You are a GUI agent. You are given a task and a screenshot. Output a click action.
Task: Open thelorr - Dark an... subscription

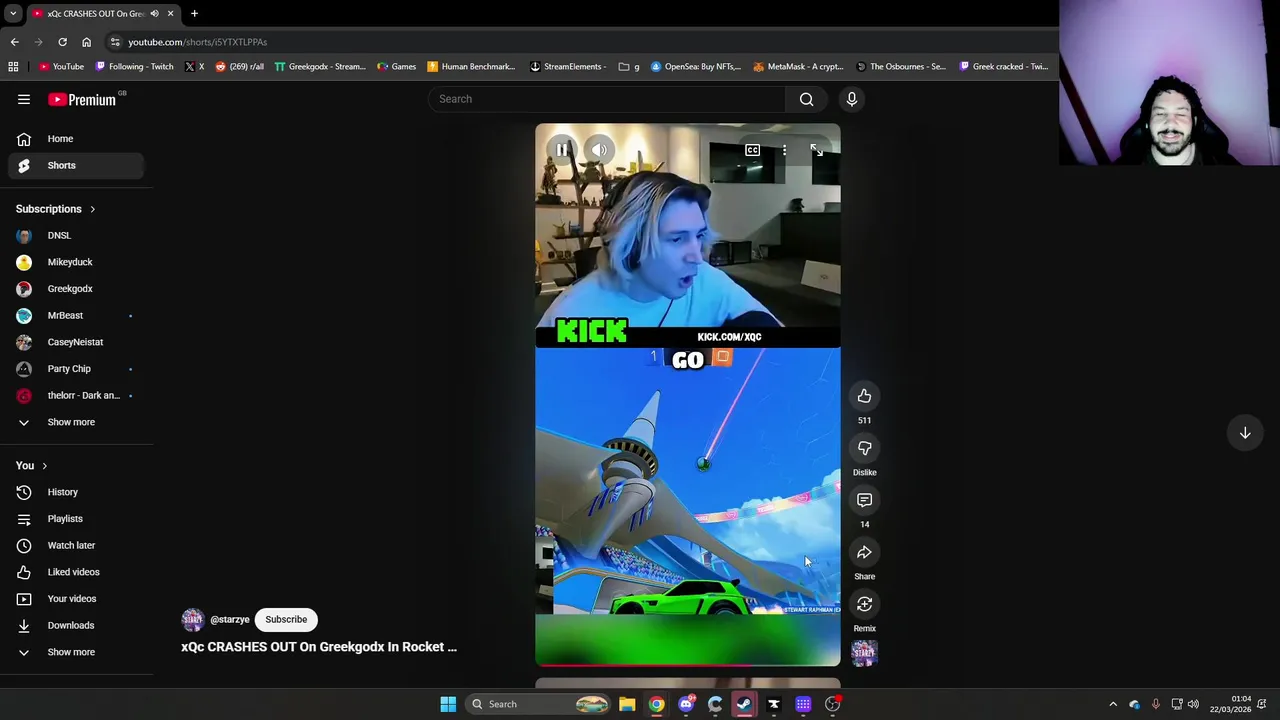(x=77, y=395)
